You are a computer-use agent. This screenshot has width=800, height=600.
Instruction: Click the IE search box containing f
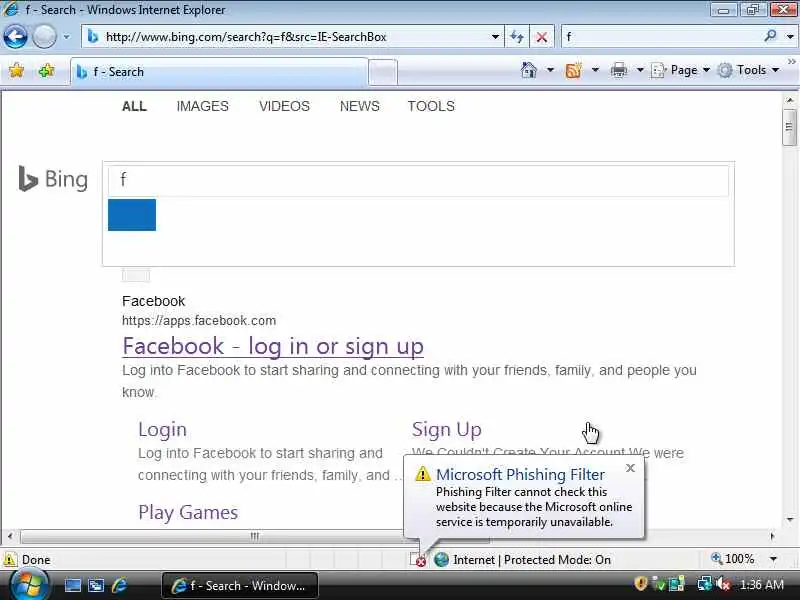click(661, 37)
